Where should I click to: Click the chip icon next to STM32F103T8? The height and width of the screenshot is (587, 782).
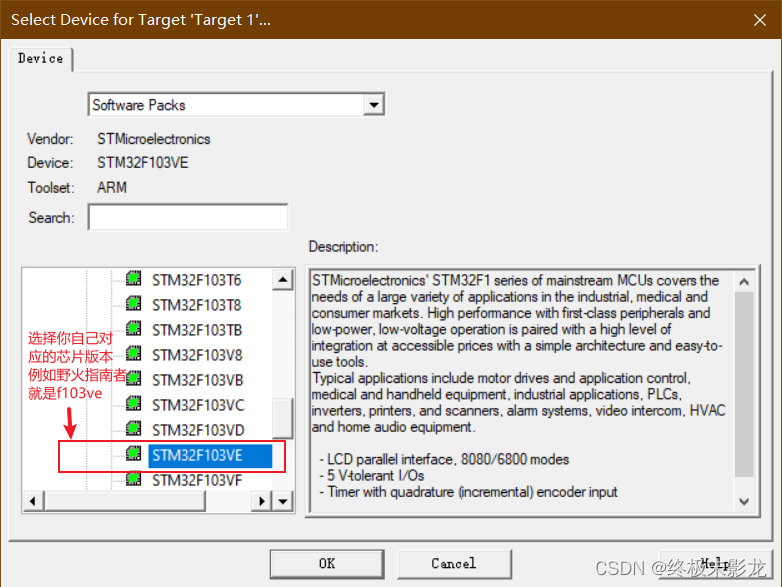point(133,303)
